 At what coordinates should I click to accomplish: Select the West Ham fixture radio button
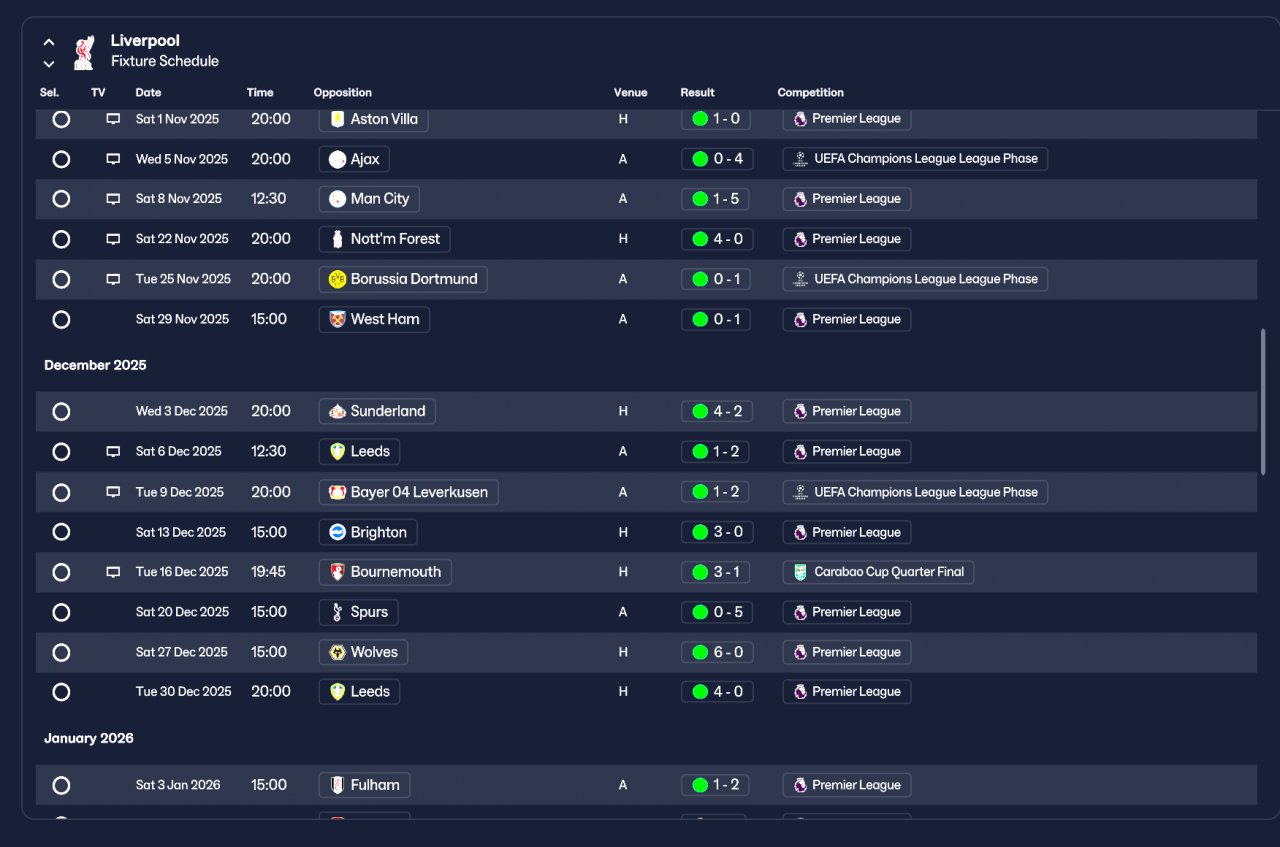(61, 320)
